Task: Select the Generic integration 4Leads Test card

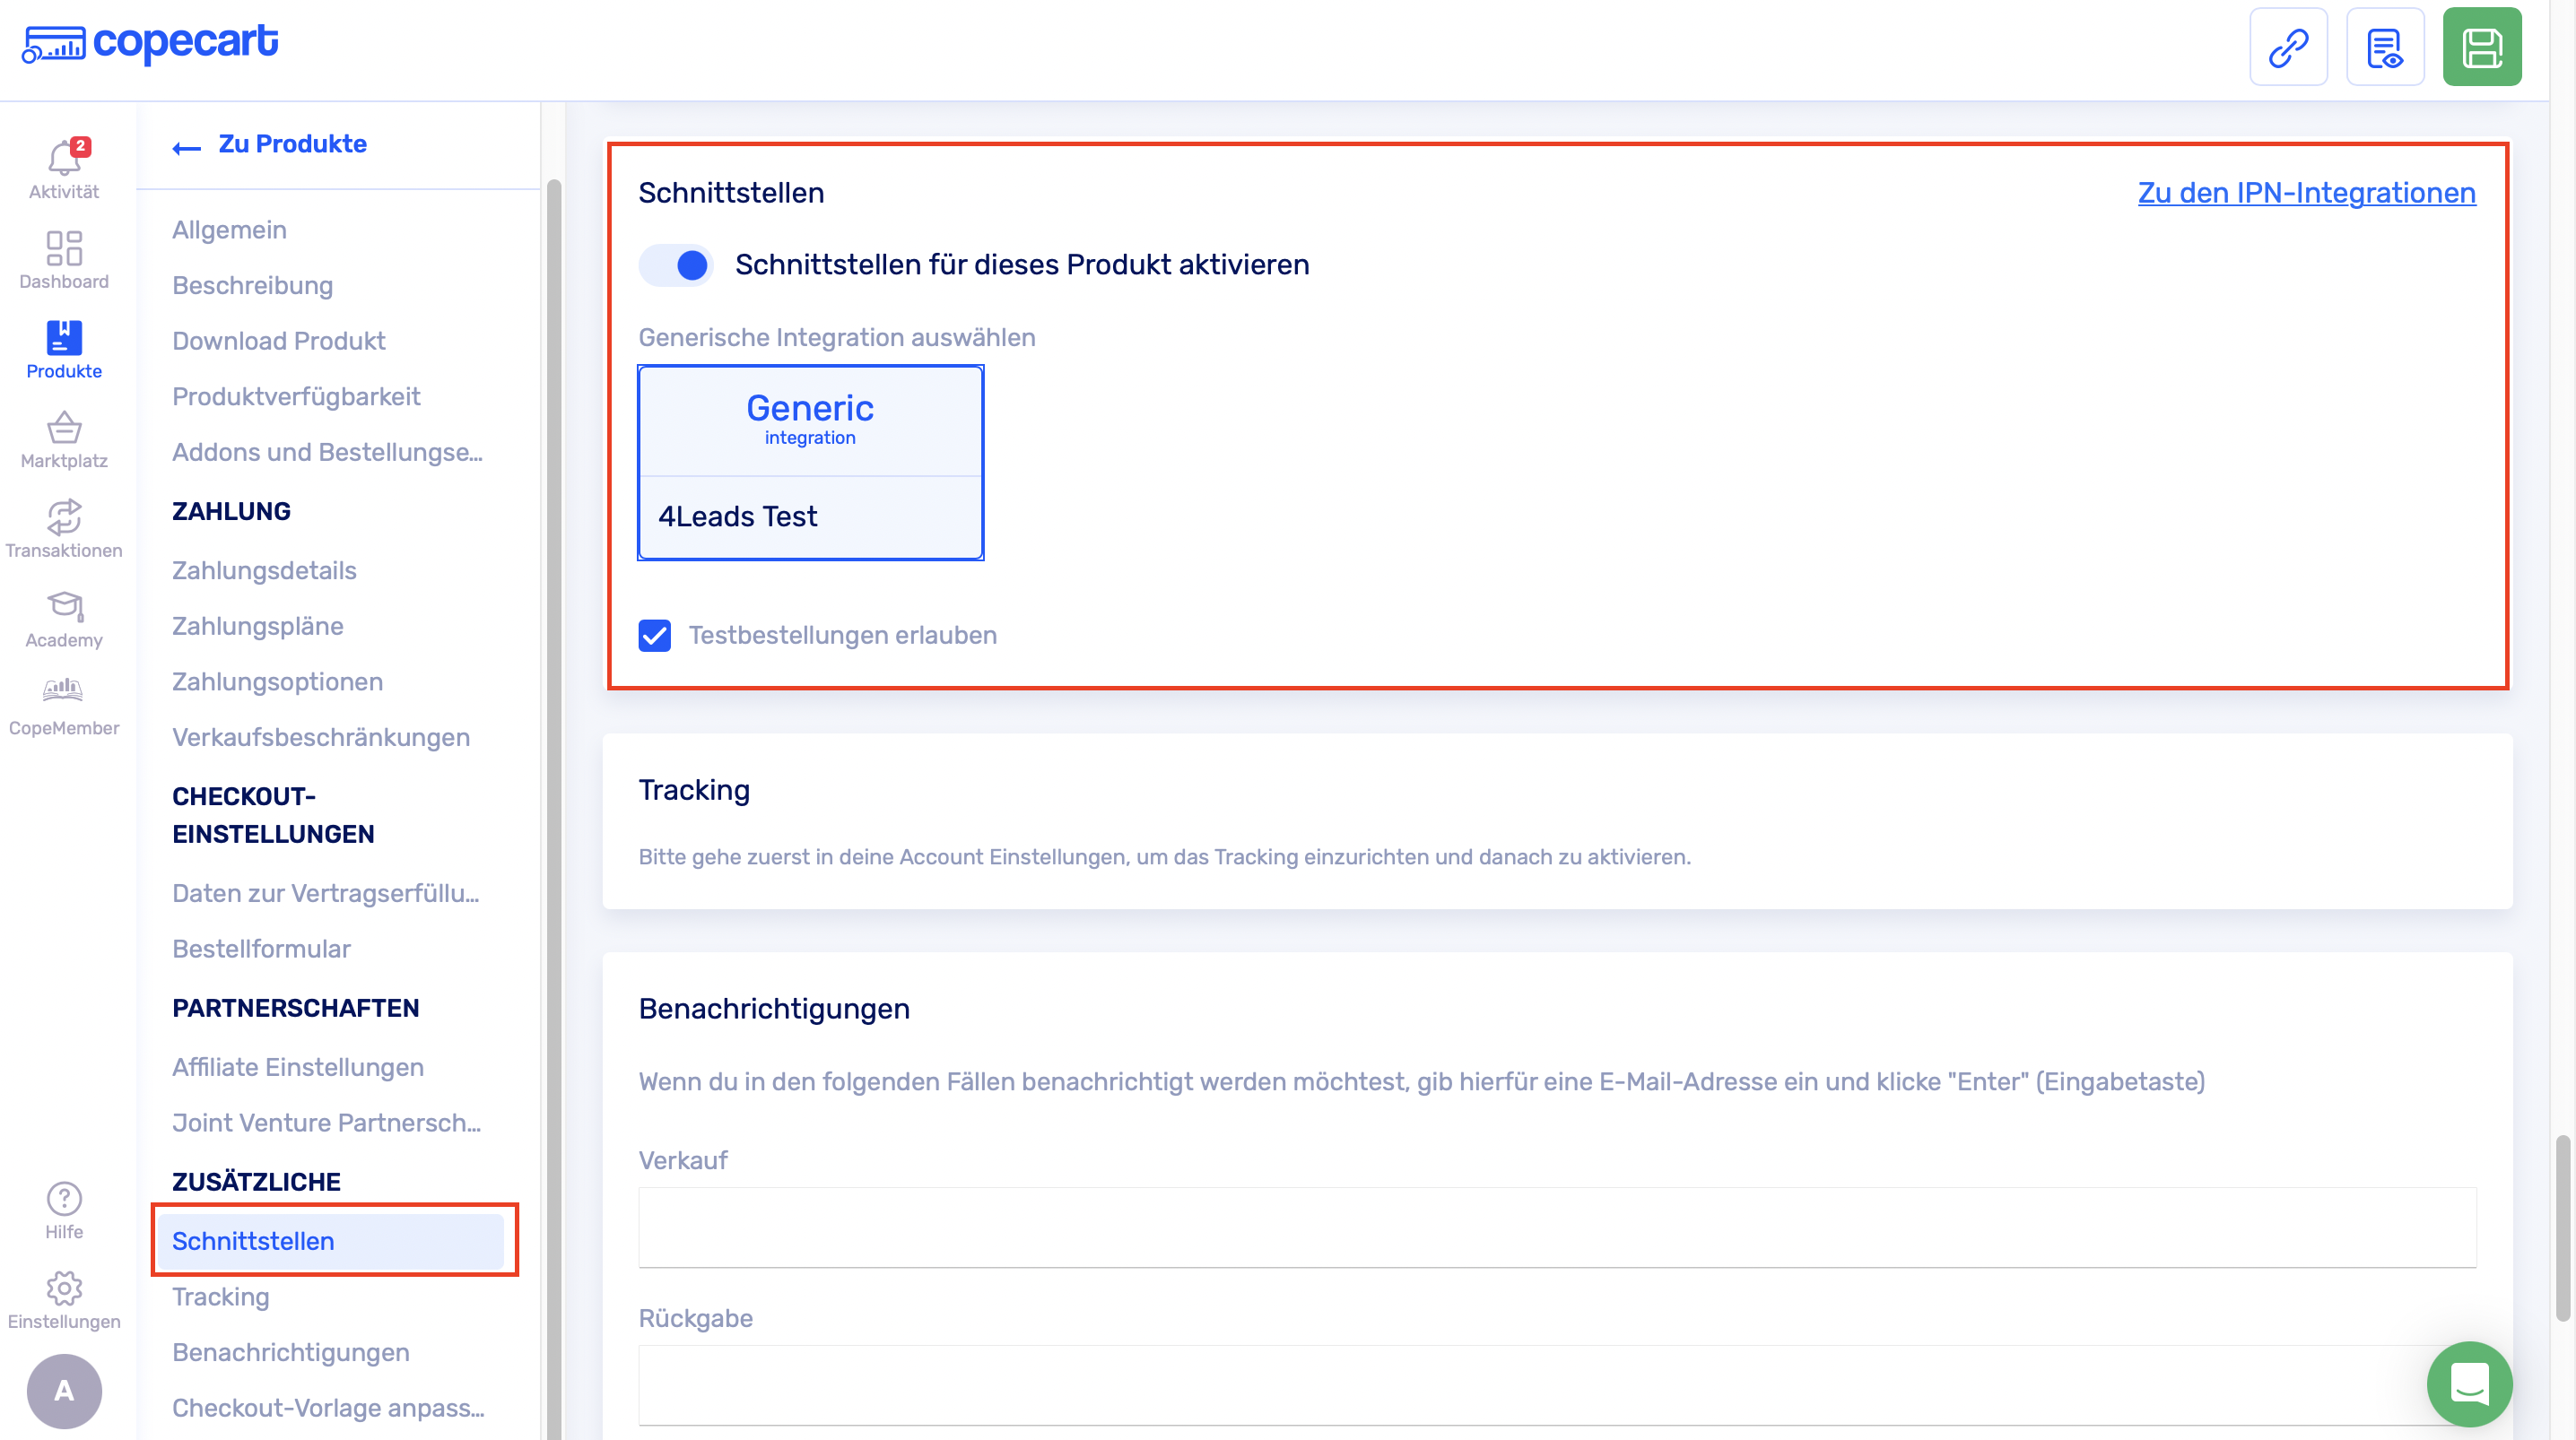Action: pos(810,462)
